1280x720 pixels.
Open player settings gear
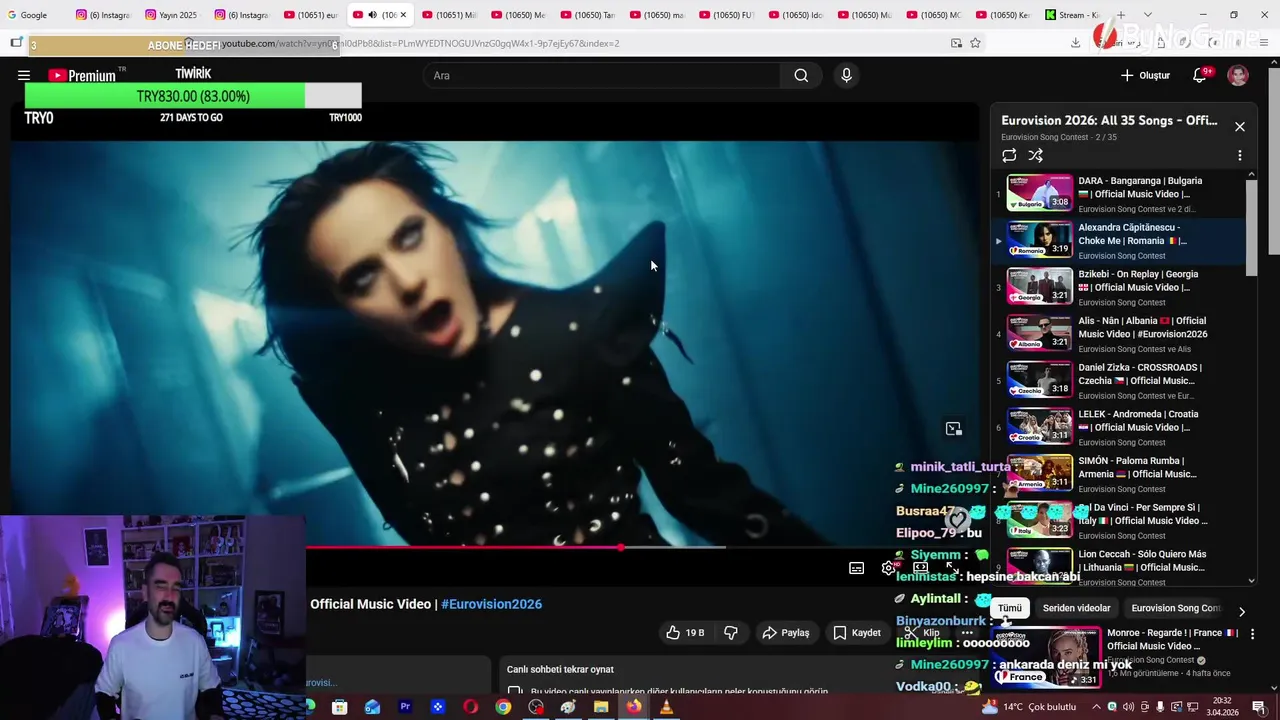click(888, 568)
